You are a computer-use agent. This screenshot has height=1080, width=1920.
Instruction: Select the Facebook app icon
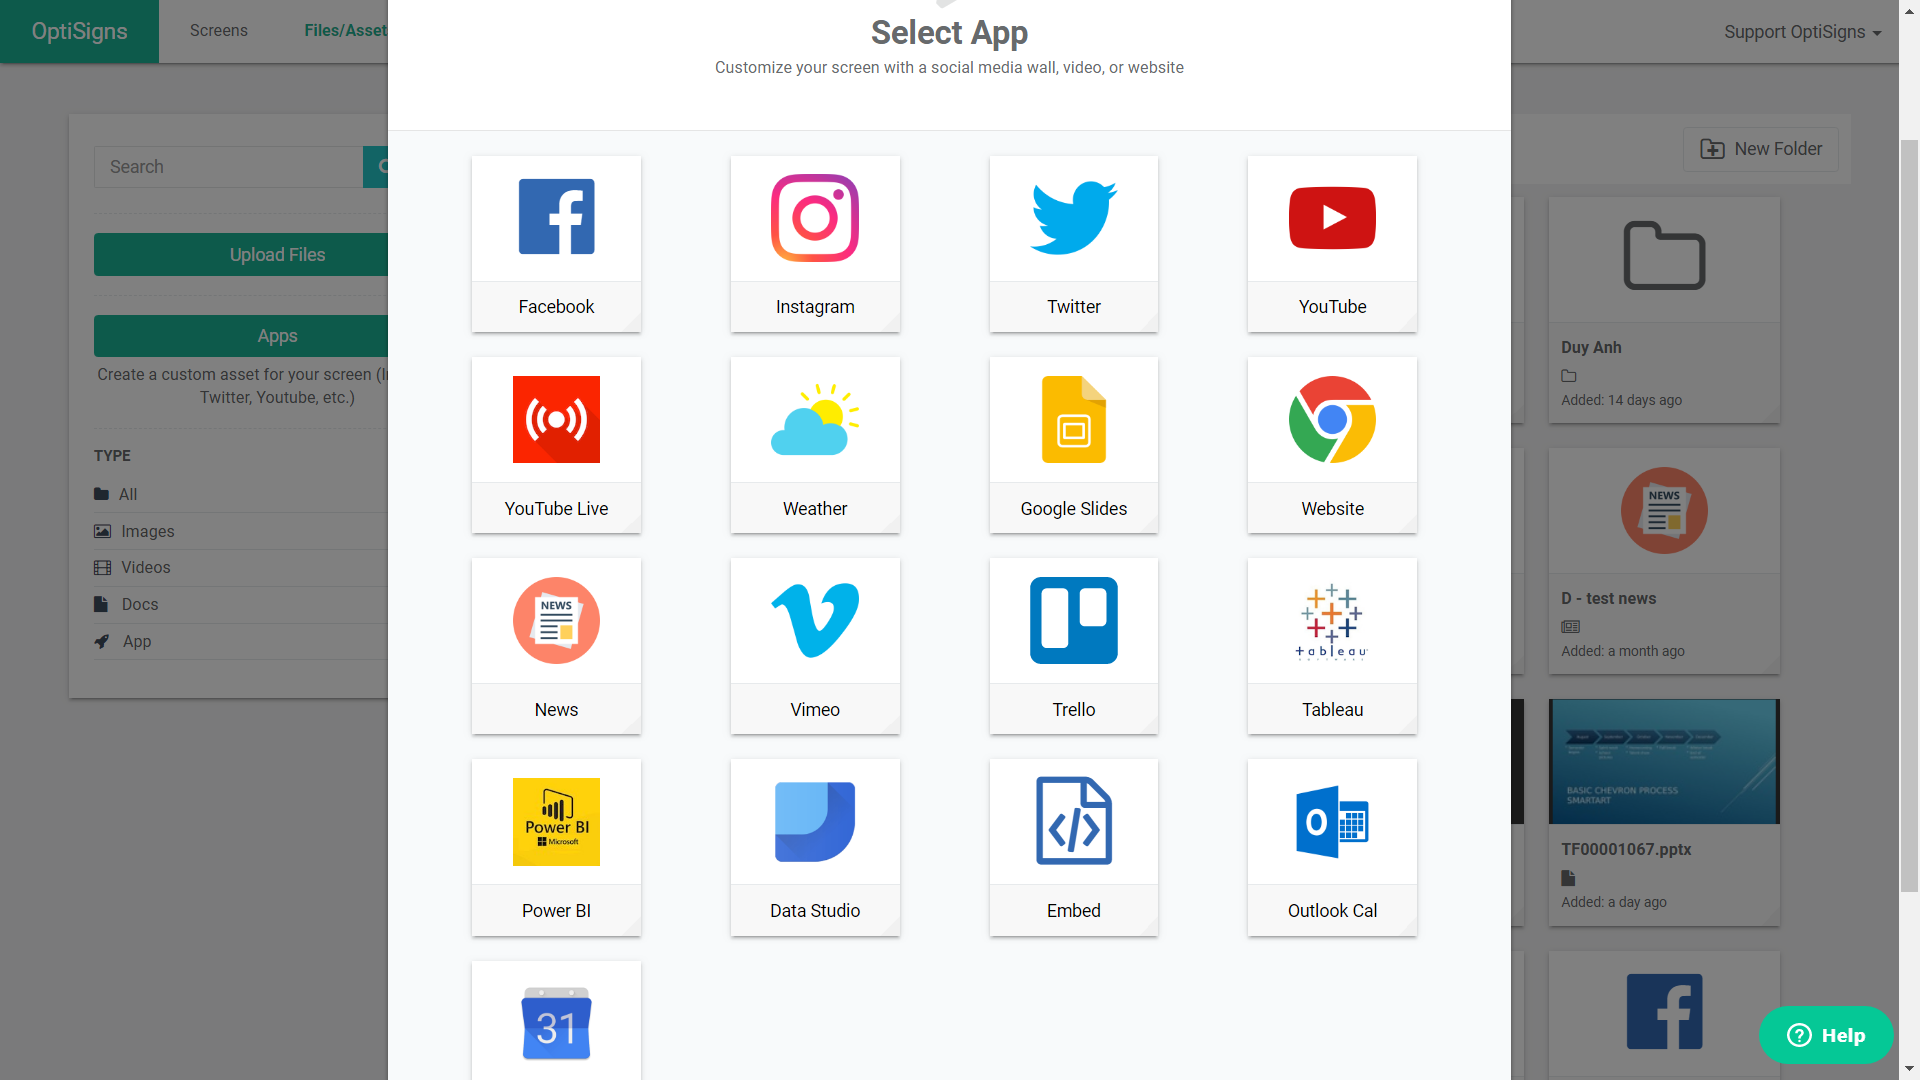point(556,217)
